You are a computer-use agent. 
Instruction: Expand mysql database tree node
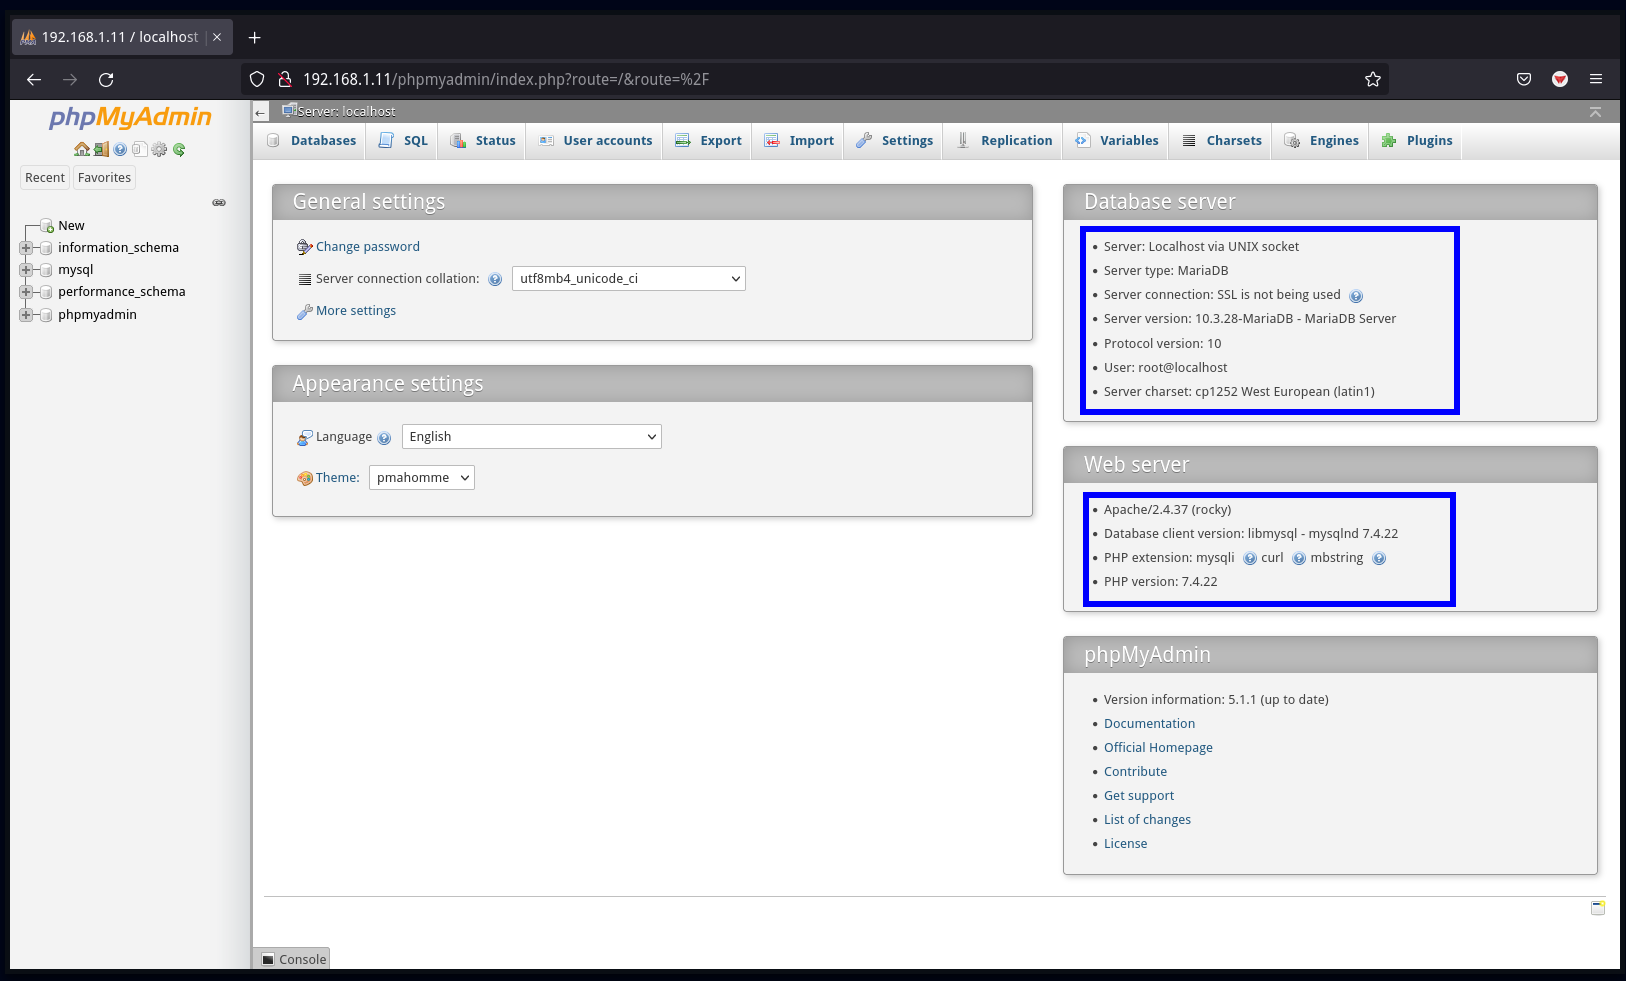coord(26,270)
